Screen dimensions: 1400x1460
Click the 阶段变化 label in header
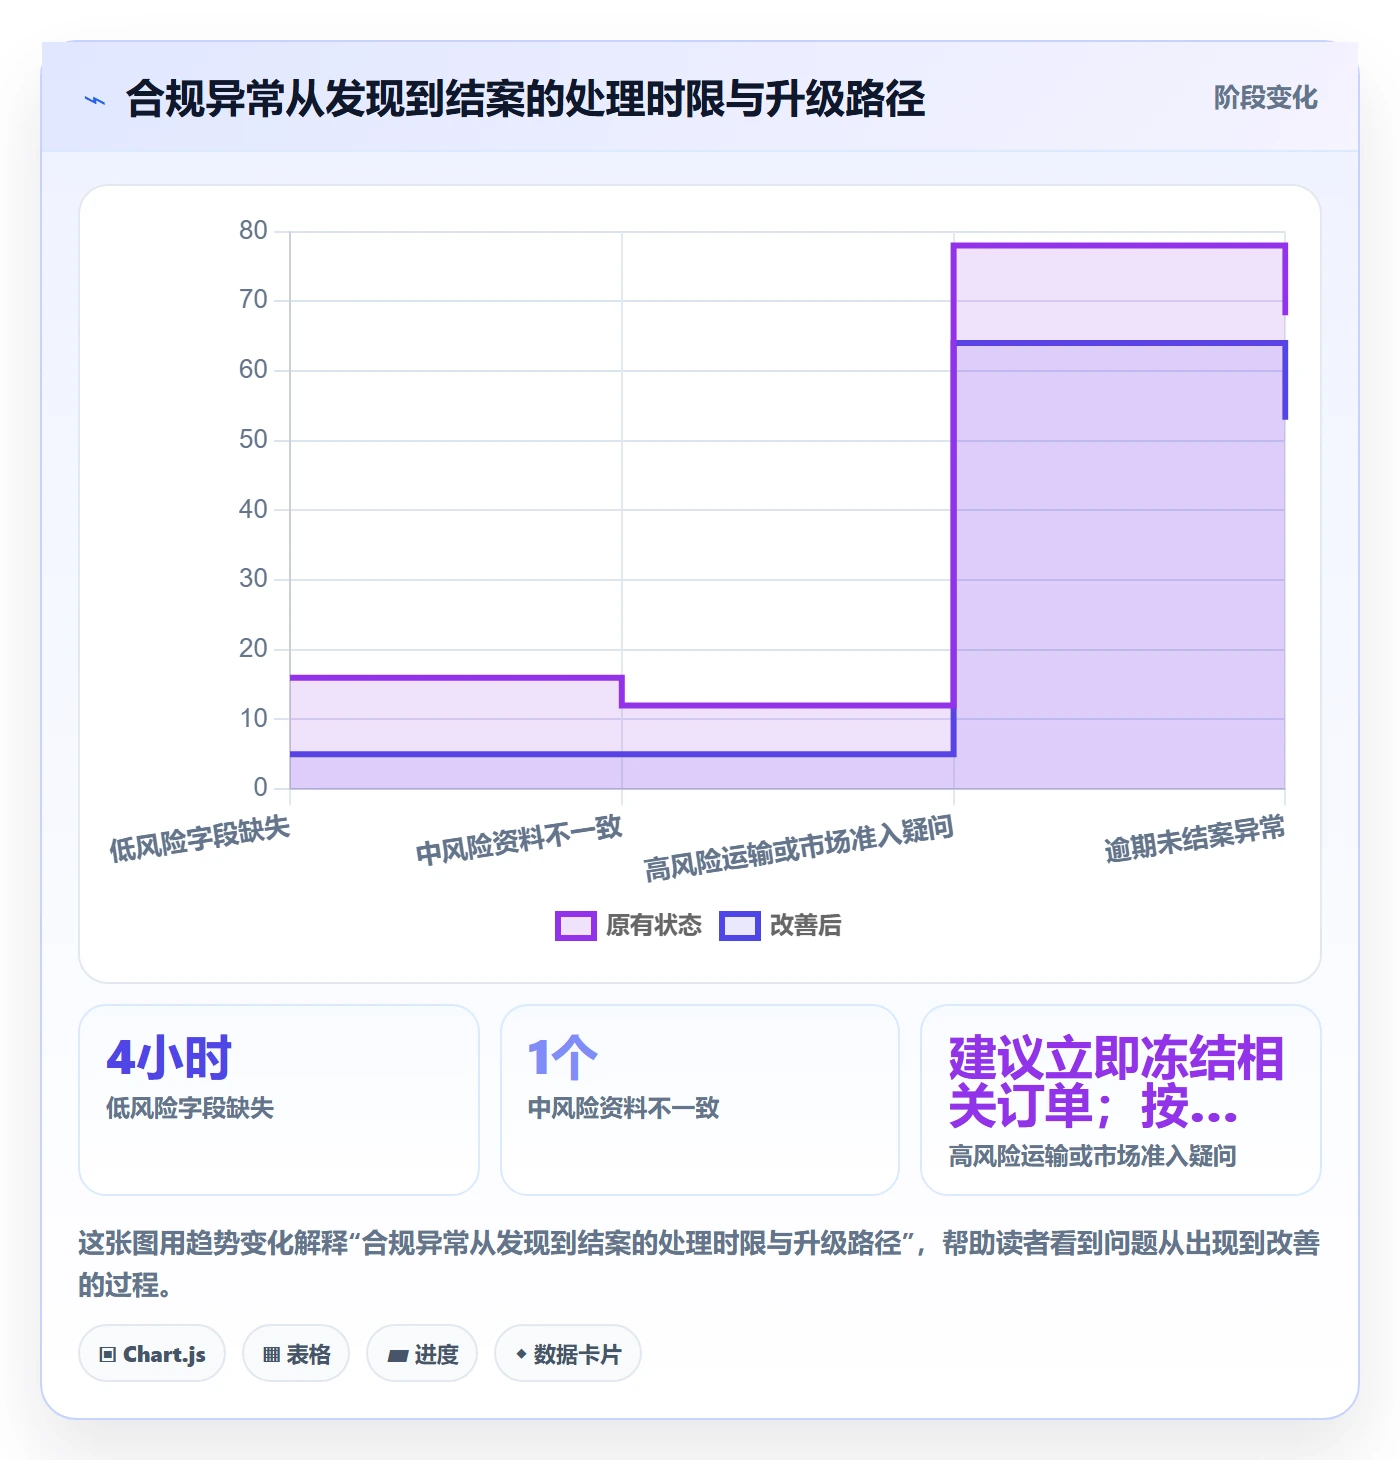pos(1265,98)
